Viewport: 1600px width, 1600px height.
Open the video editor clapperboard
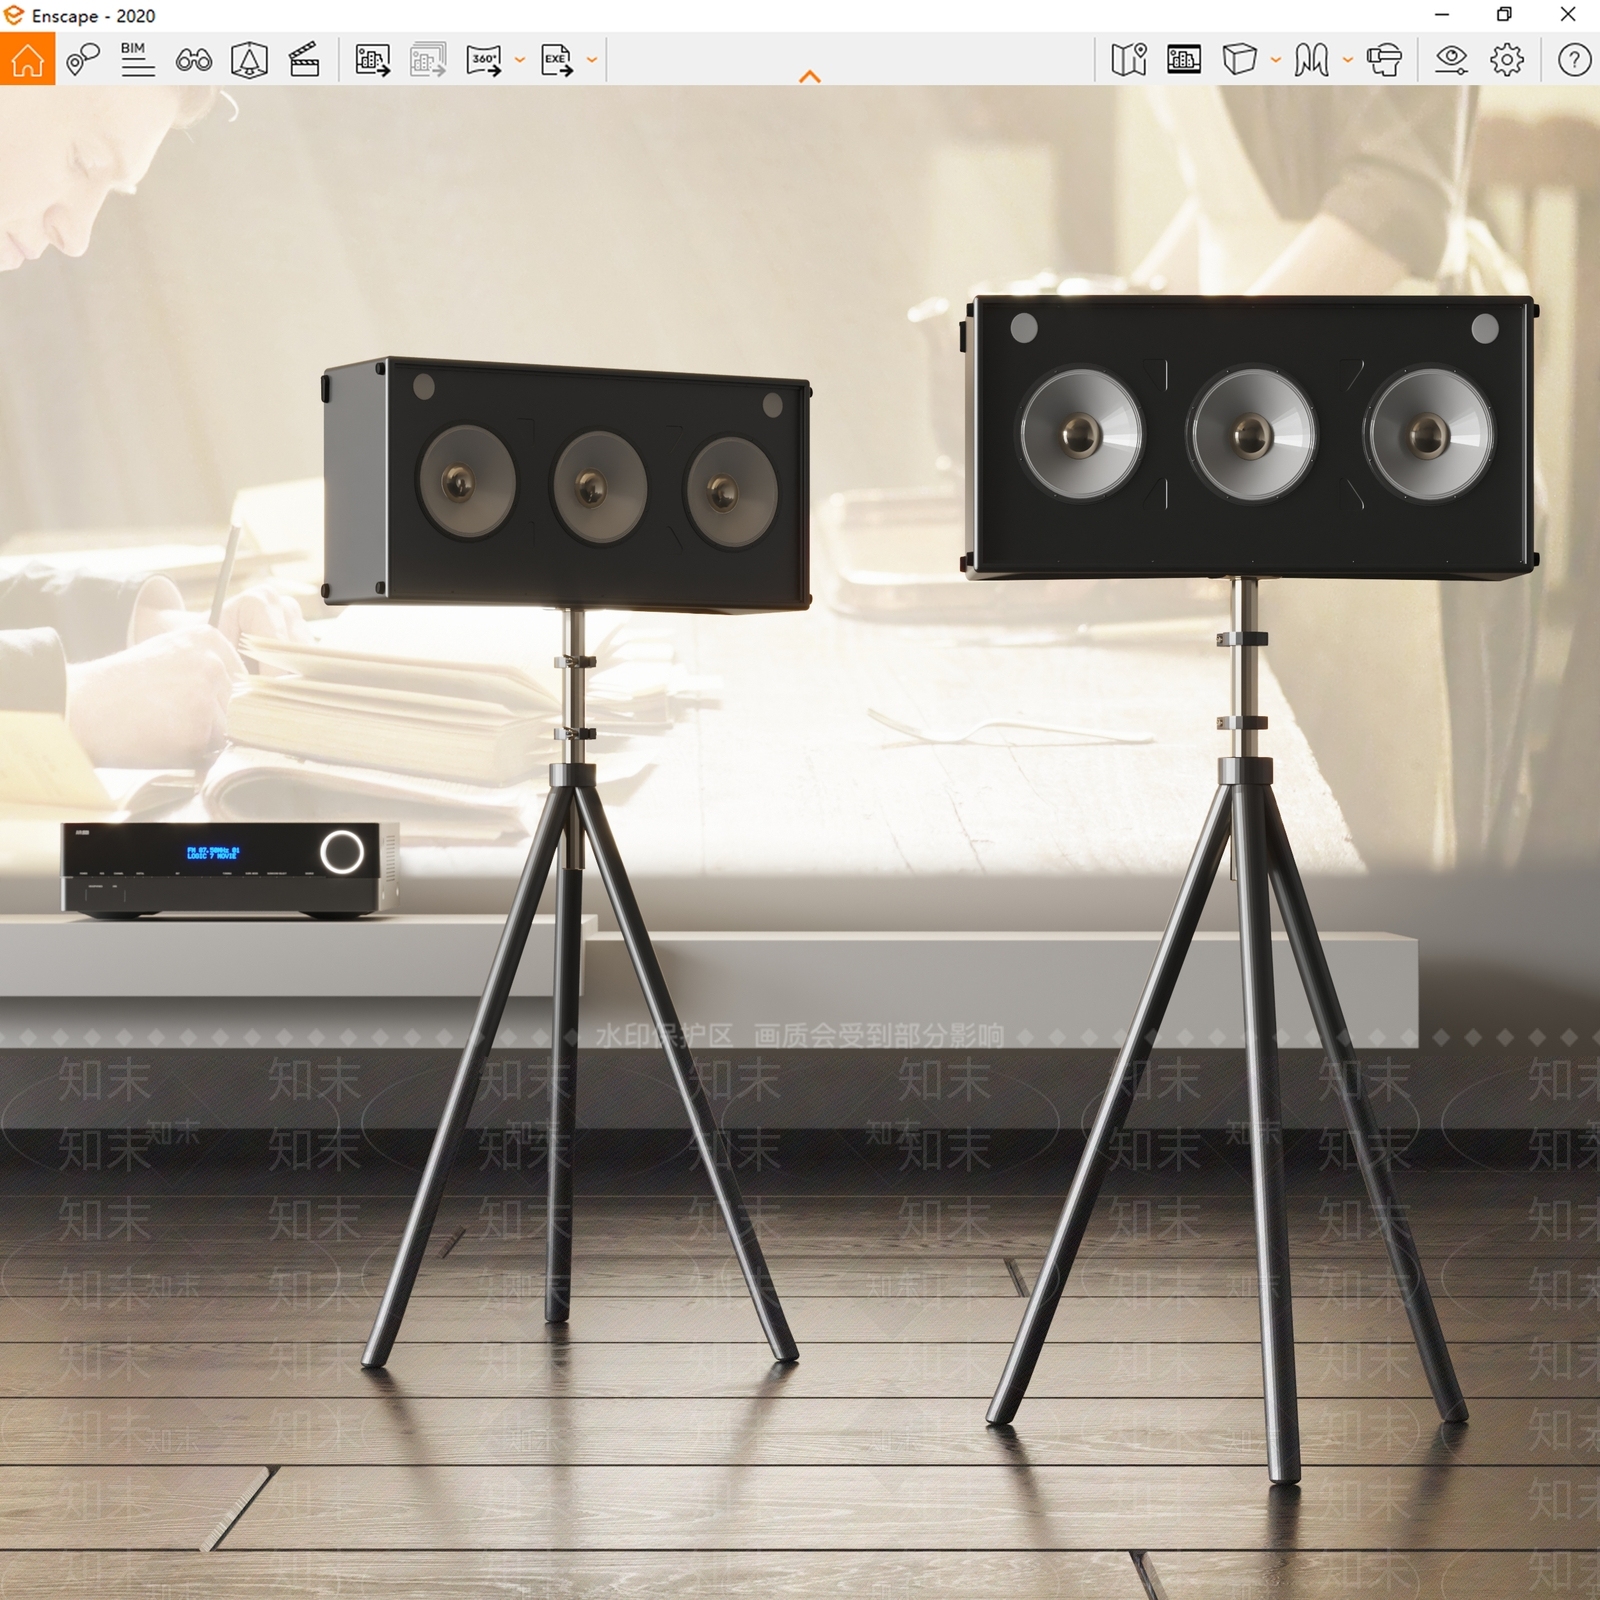click(304, 60)
